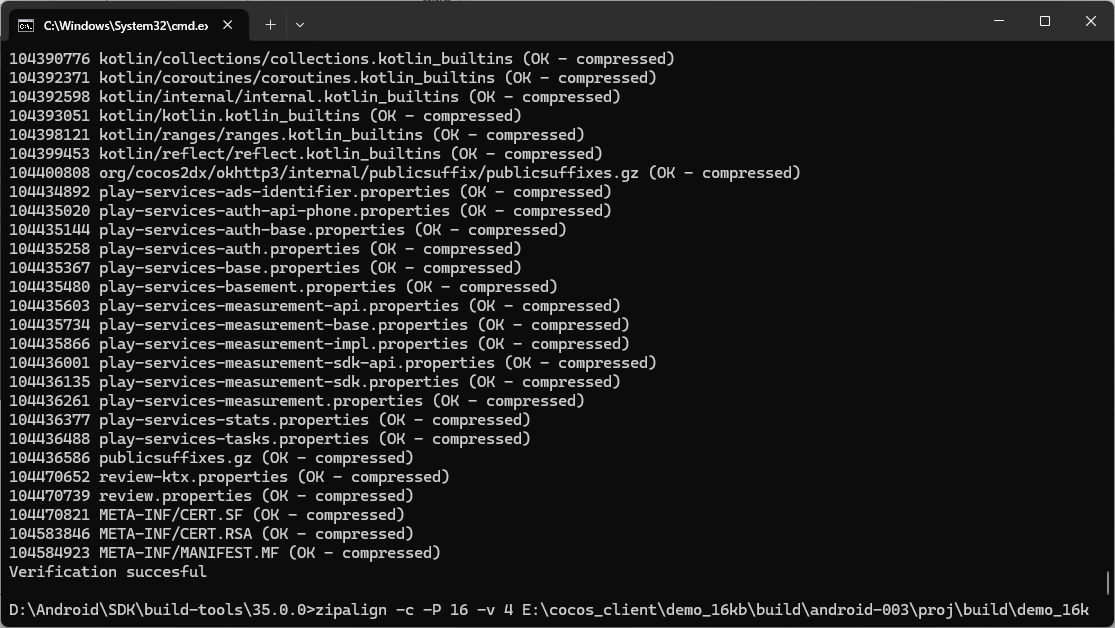Maximize the terminal window
This screenshot has height=628, width=1115.
[x=1044, y=21]
